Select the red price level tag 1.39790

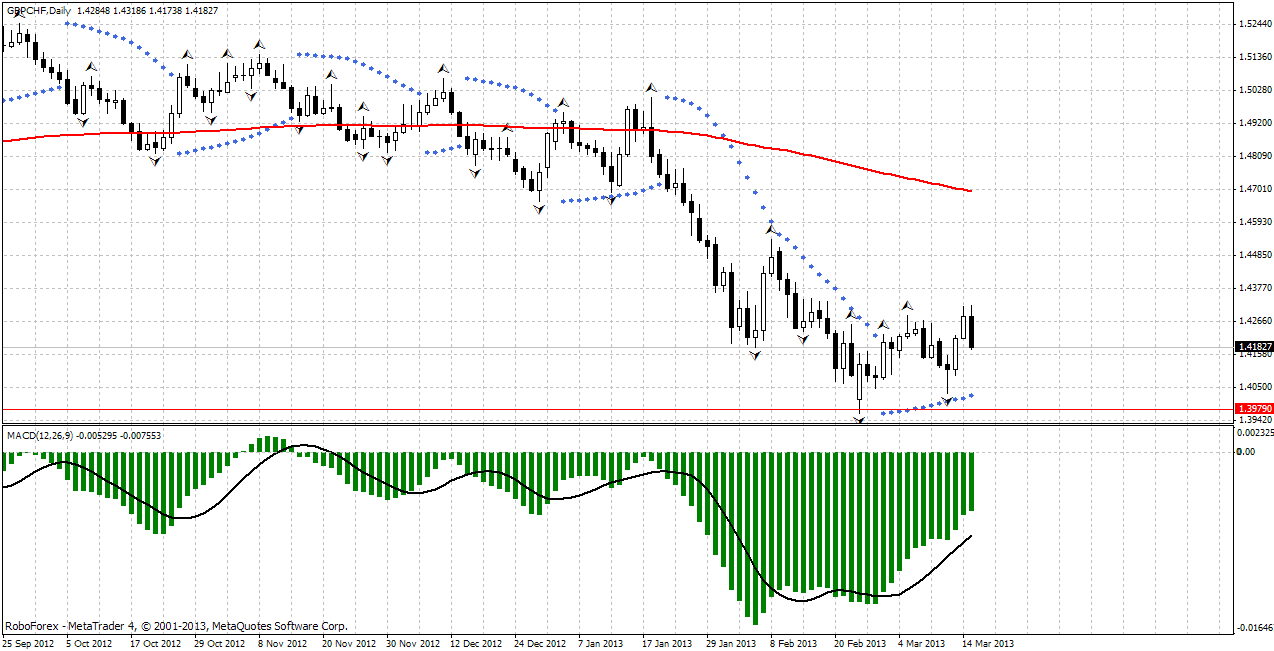1253,409
